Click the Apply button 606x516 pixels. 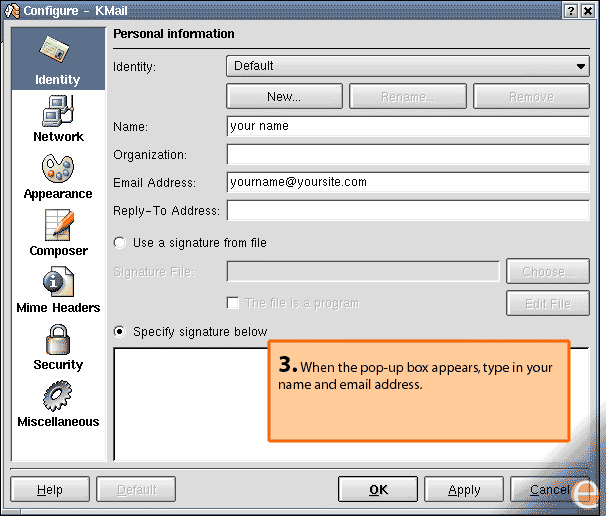(x=464, y=490)
